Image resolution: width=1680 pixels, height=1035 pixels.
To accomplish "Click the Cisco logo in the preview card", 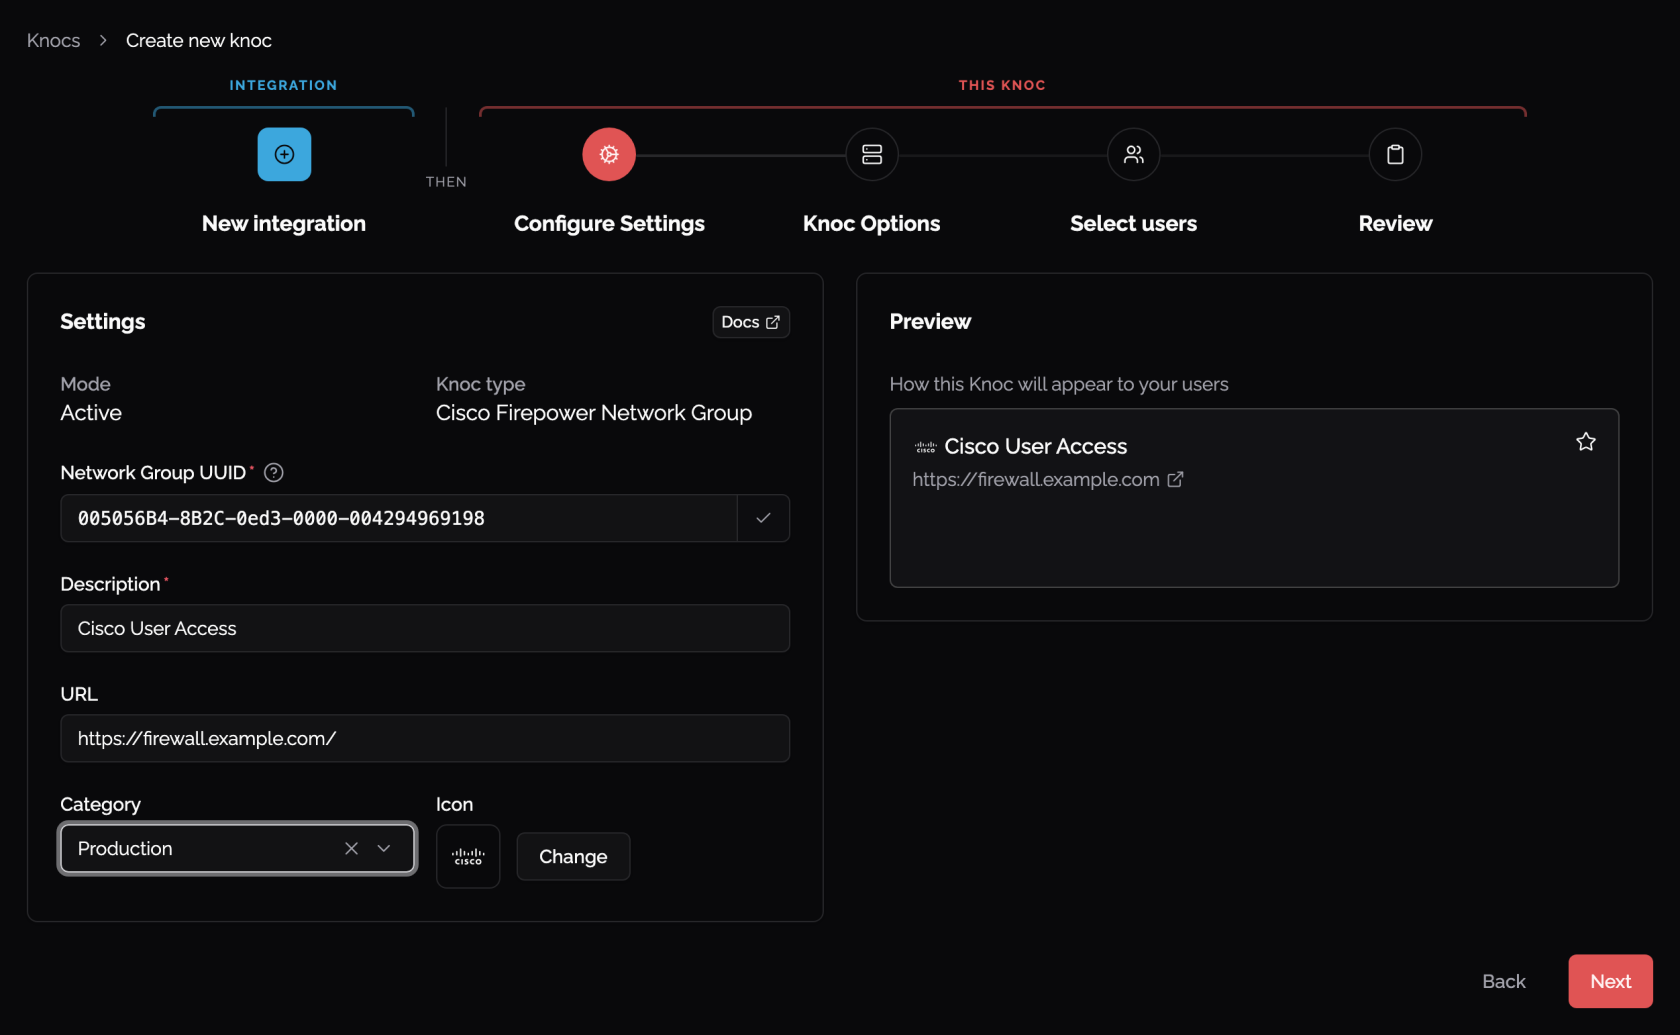I will [926, 447].
